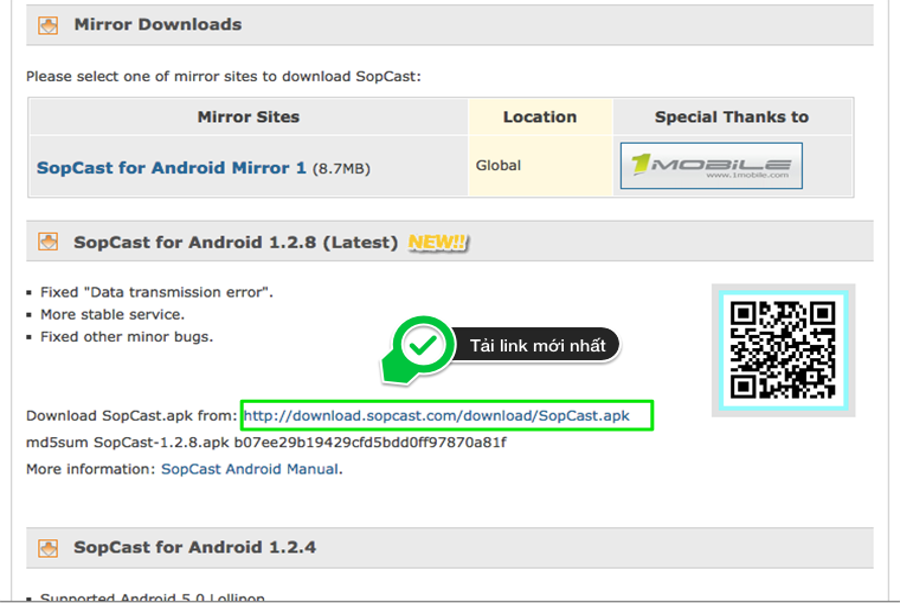
Task: Open the SopCast Android Manual link
Action: point(250,469)
